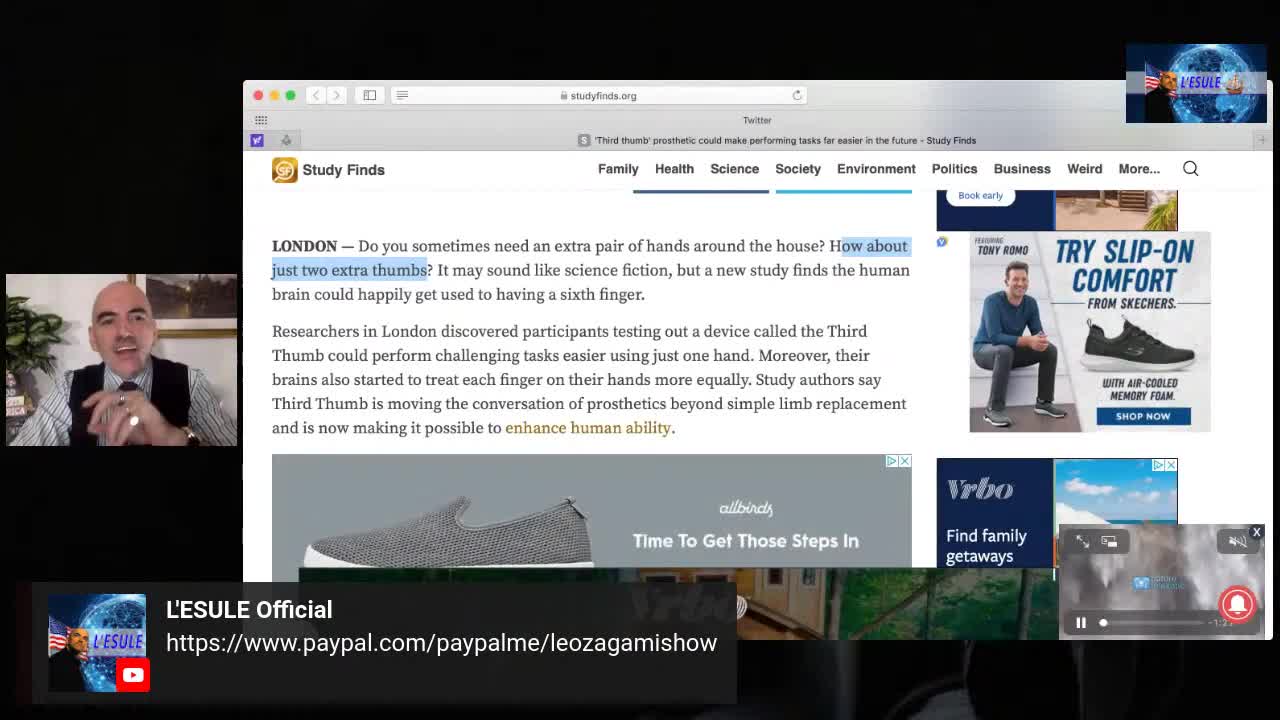The width and height of the screenshot is (1280, 720).
Task: Click the paypal.me/leozagamishow URL text
Action: point(441,643)
